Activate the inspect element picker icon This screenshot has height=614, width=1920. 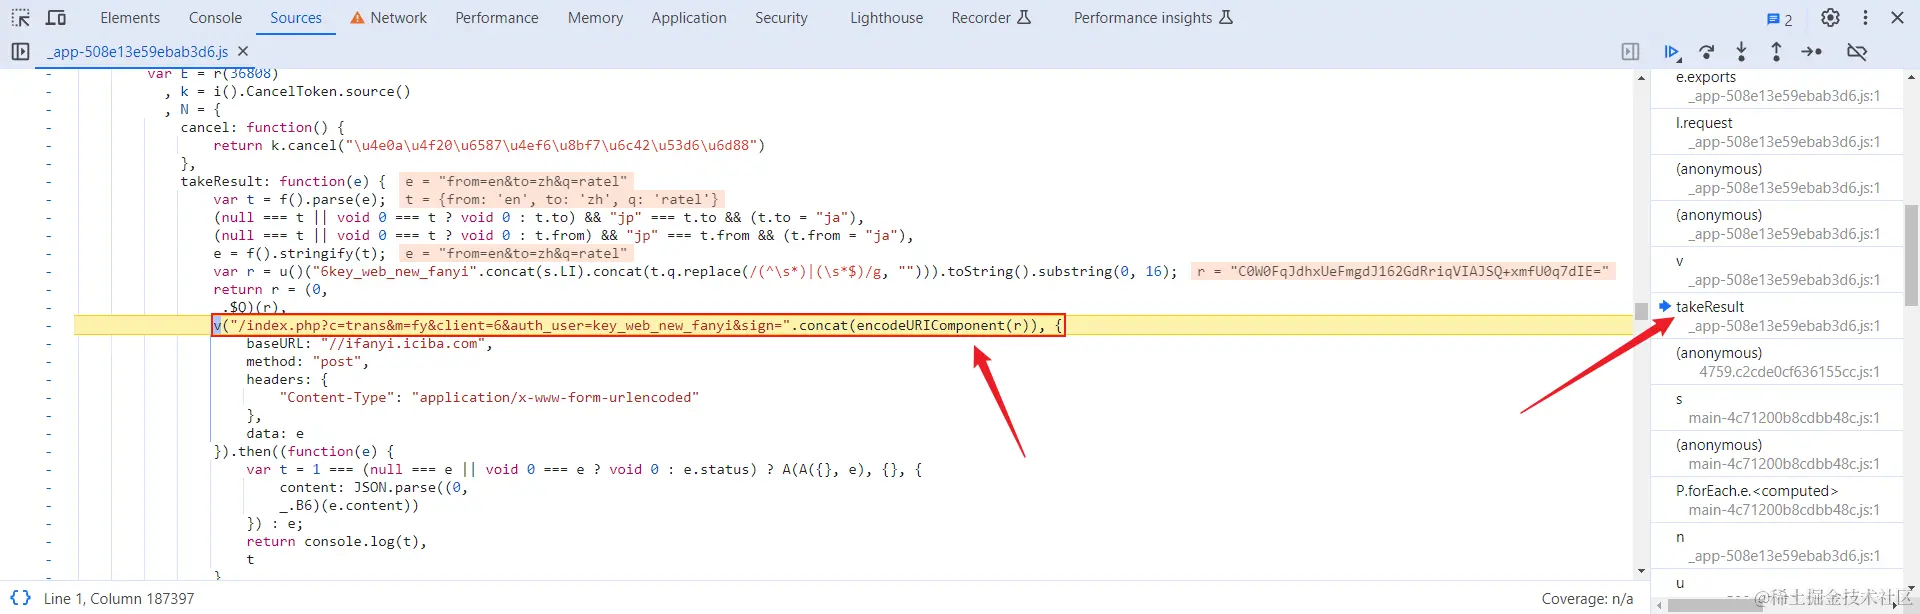20,18
